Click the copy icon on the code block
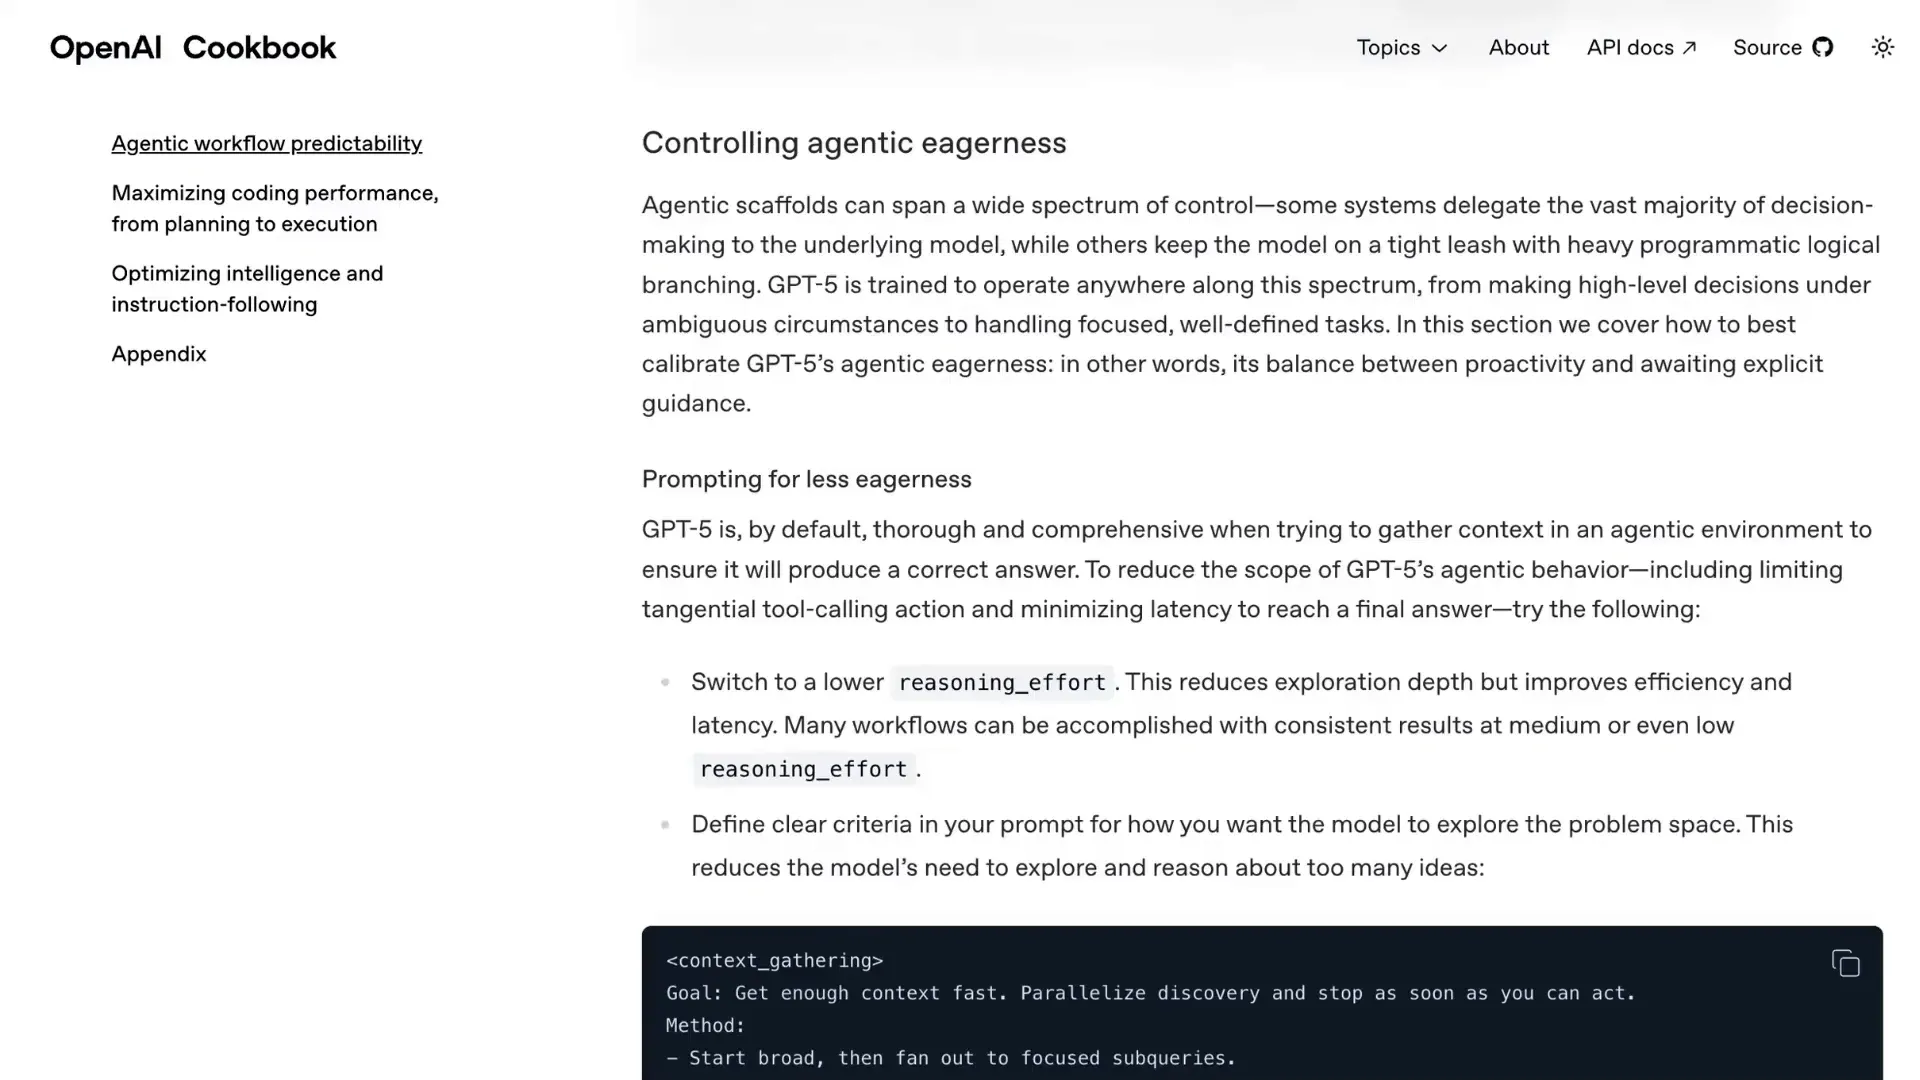Screen dimensions: 1920x1080 tap(1846, 962)
